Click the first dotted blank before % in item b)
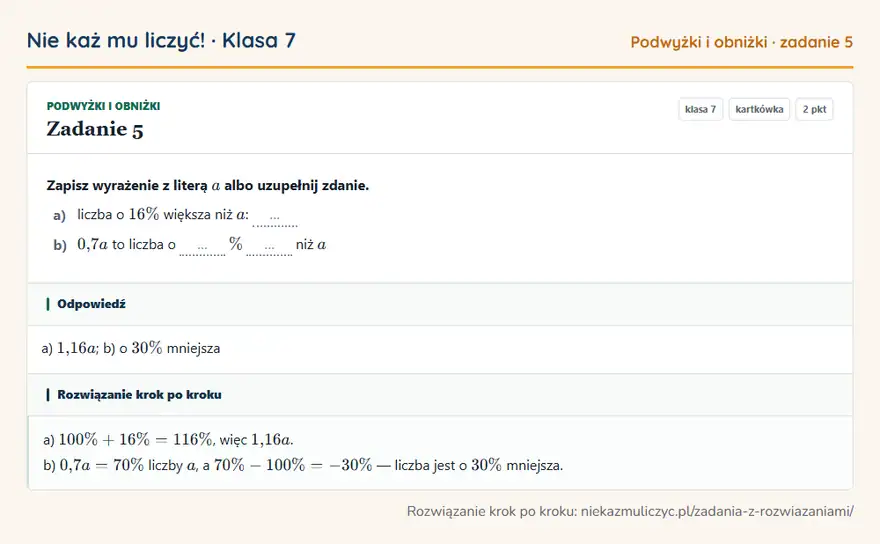Image resolution: width=880 pixels, height=544 pixels. point(203,247)
